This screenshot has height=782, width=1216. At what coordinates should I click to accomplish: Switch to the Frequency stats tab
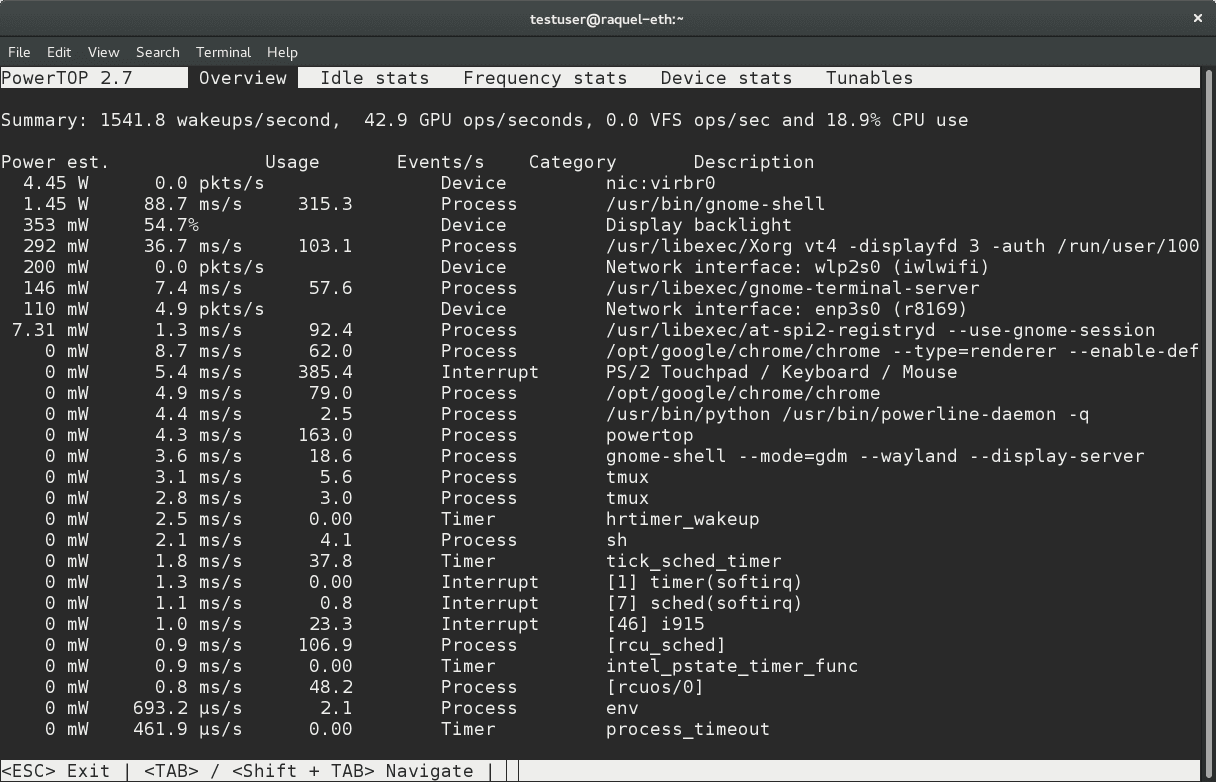(x=545, y=77)
